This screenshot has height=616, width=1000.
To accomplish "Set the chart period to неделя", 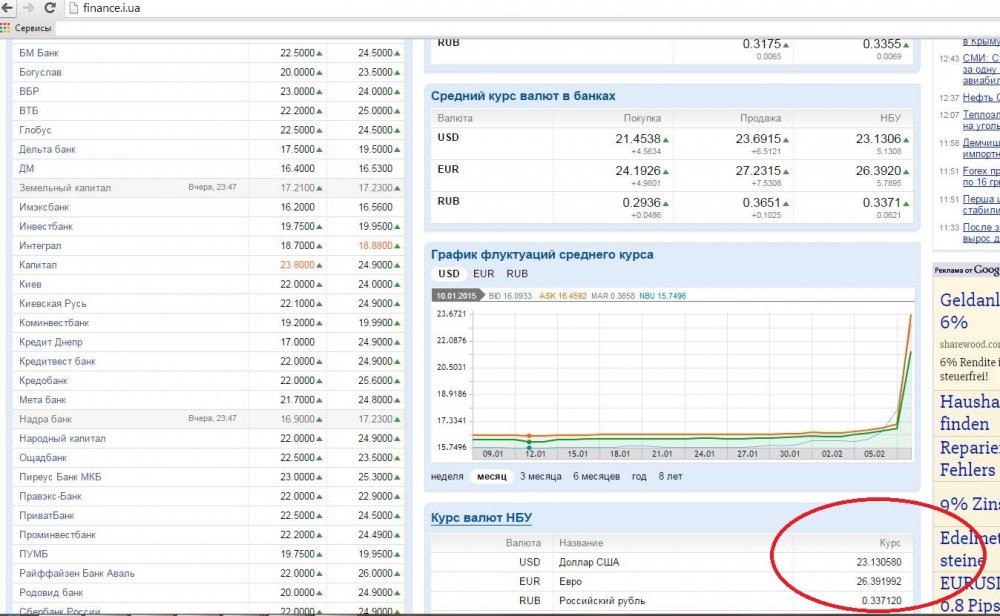I will pos(447,477).
